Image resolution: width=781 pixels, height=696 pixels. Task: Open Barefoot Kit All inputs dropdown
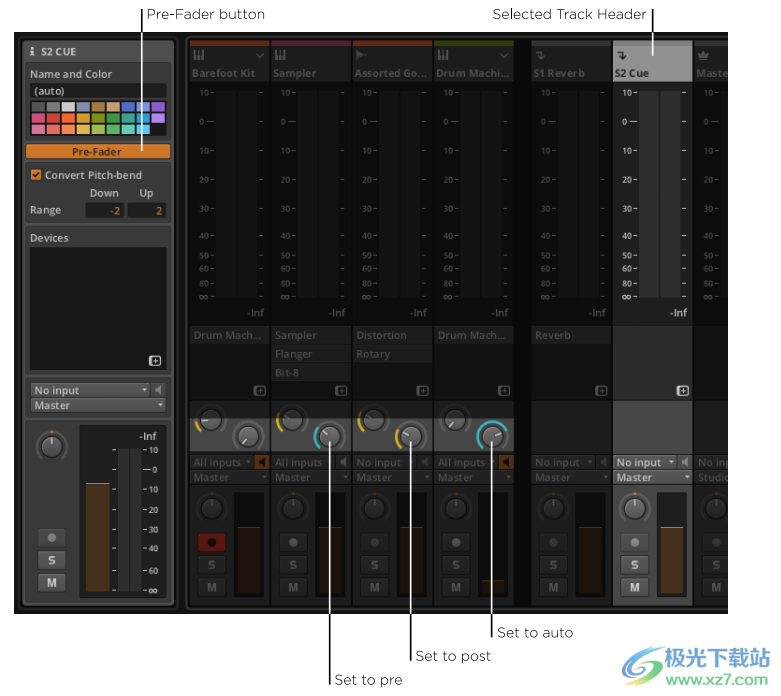pyautogui.click(x=222, y=463)
